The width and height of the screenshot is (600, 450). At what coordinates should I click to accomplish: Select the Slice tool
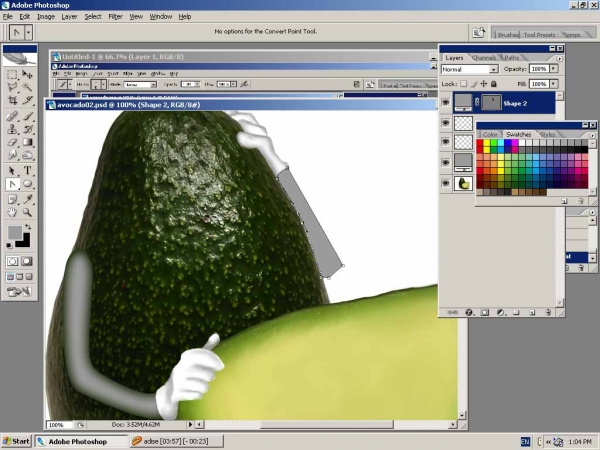pos(27,100)
